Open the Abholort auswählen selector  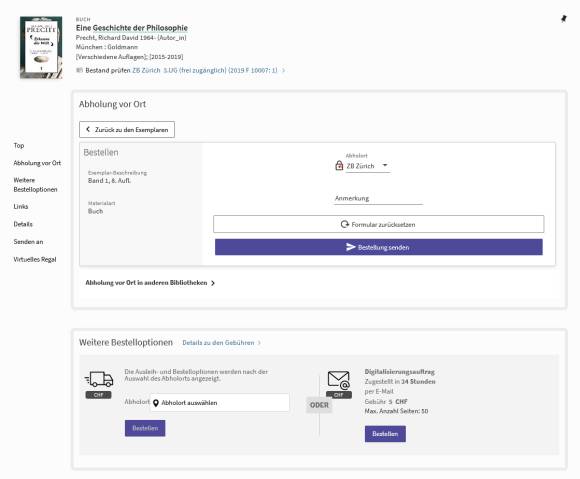pos(220,402)
